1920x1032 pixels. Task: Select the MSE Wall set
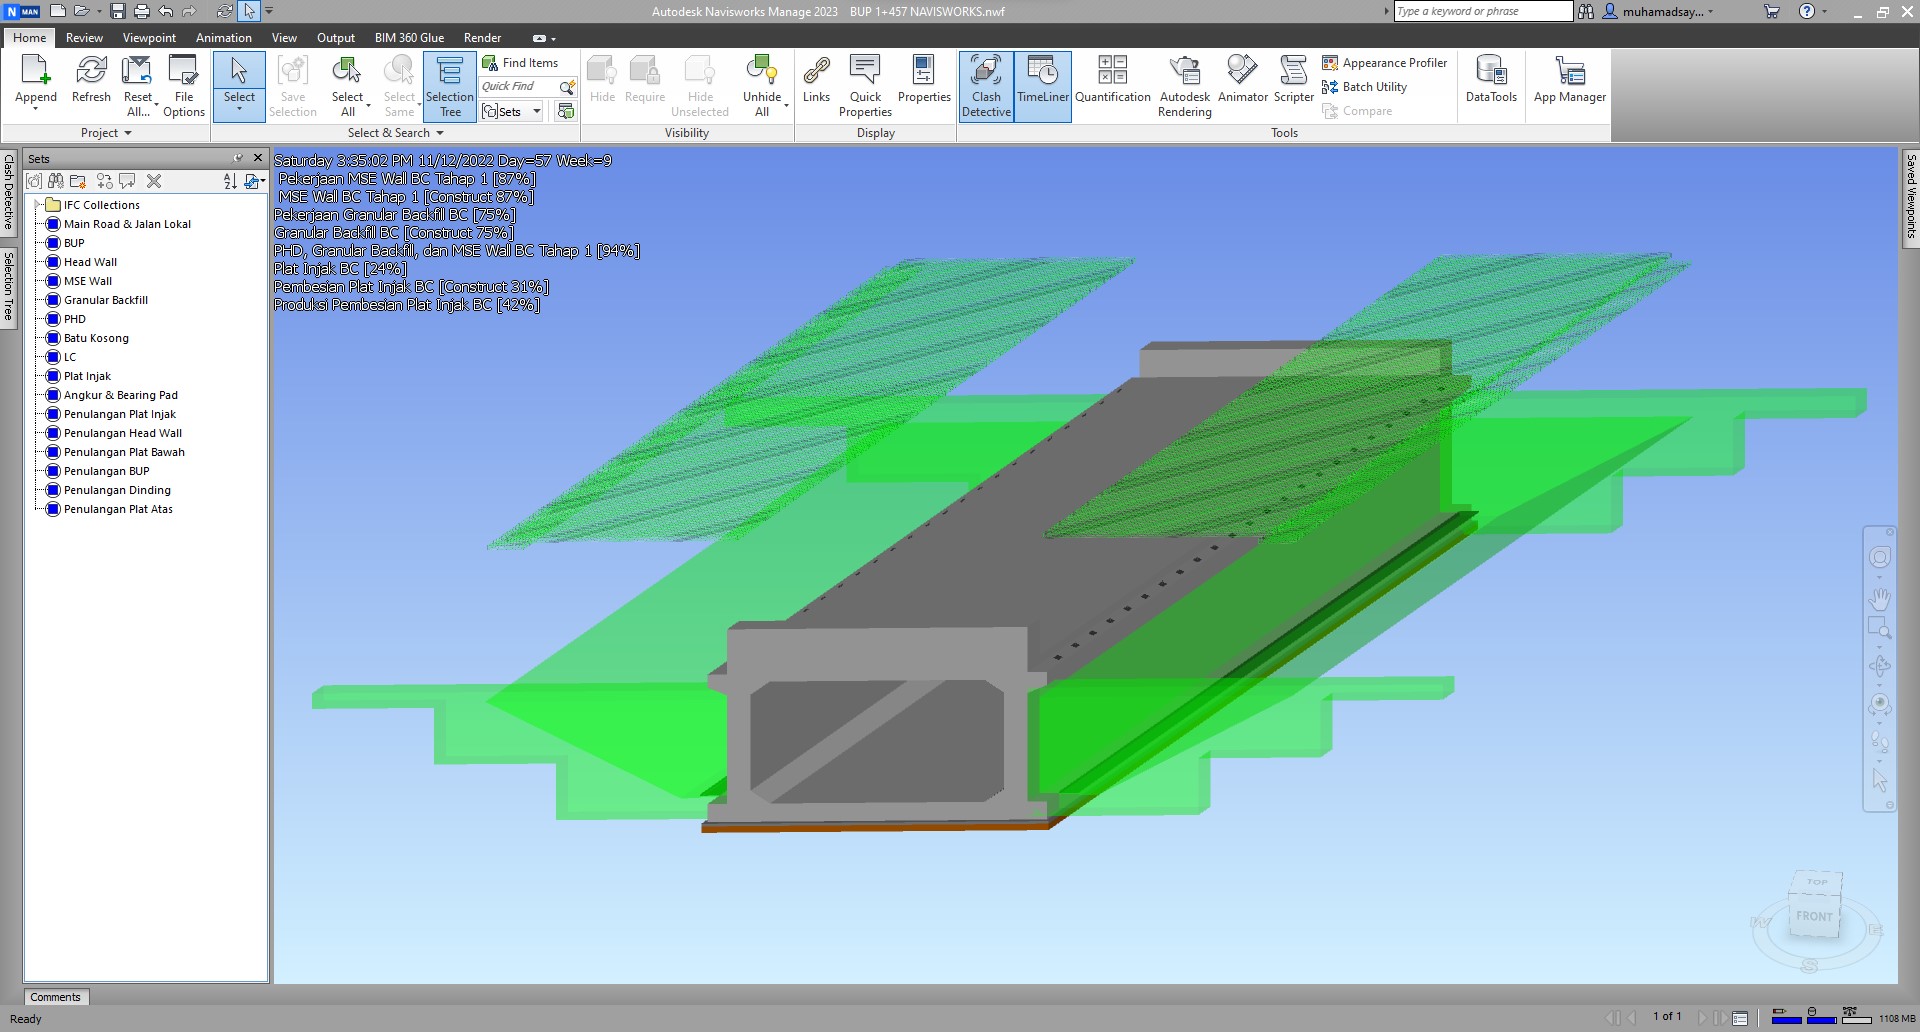coord(88,281)
